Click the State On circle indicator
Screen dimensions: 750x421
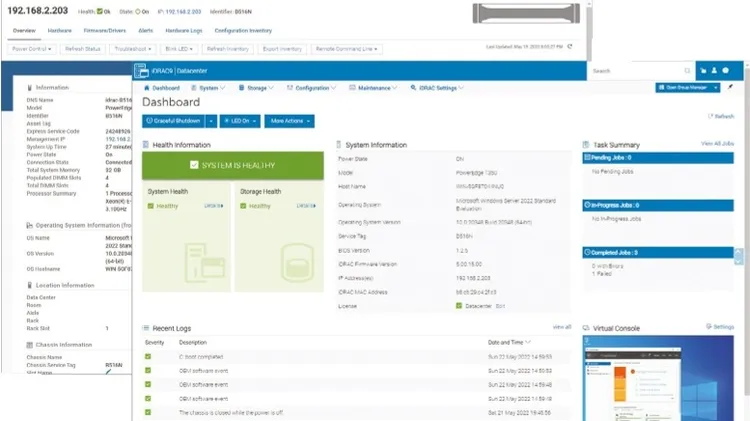click(x=137, y=11)
